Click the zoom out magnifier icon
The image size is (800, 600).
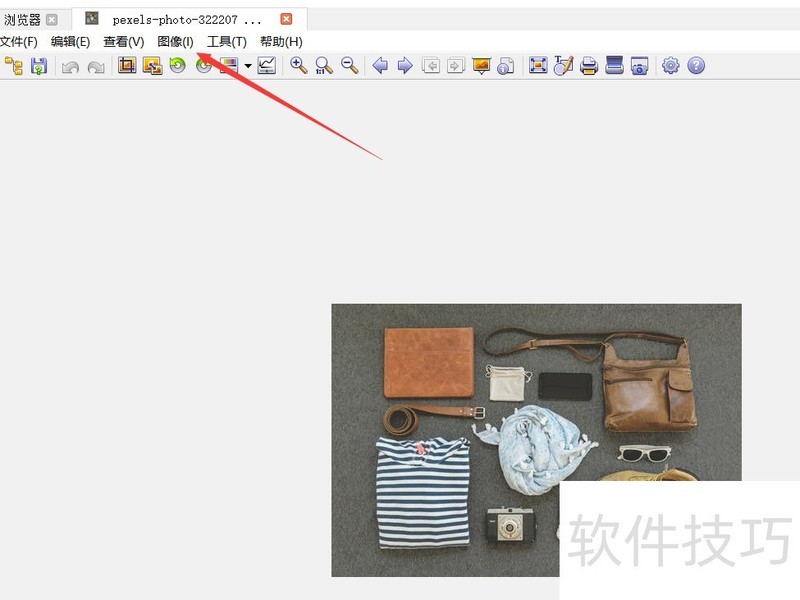click(347, 66)
